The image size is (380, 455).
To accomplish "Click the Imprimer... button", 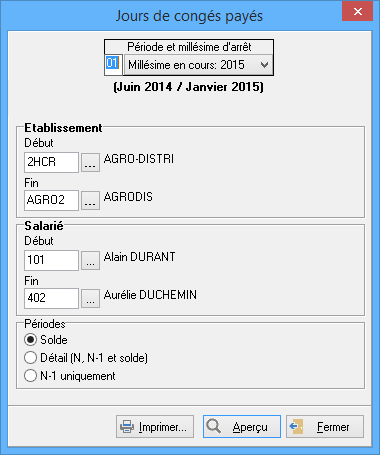I will click(x=155, y=426).
